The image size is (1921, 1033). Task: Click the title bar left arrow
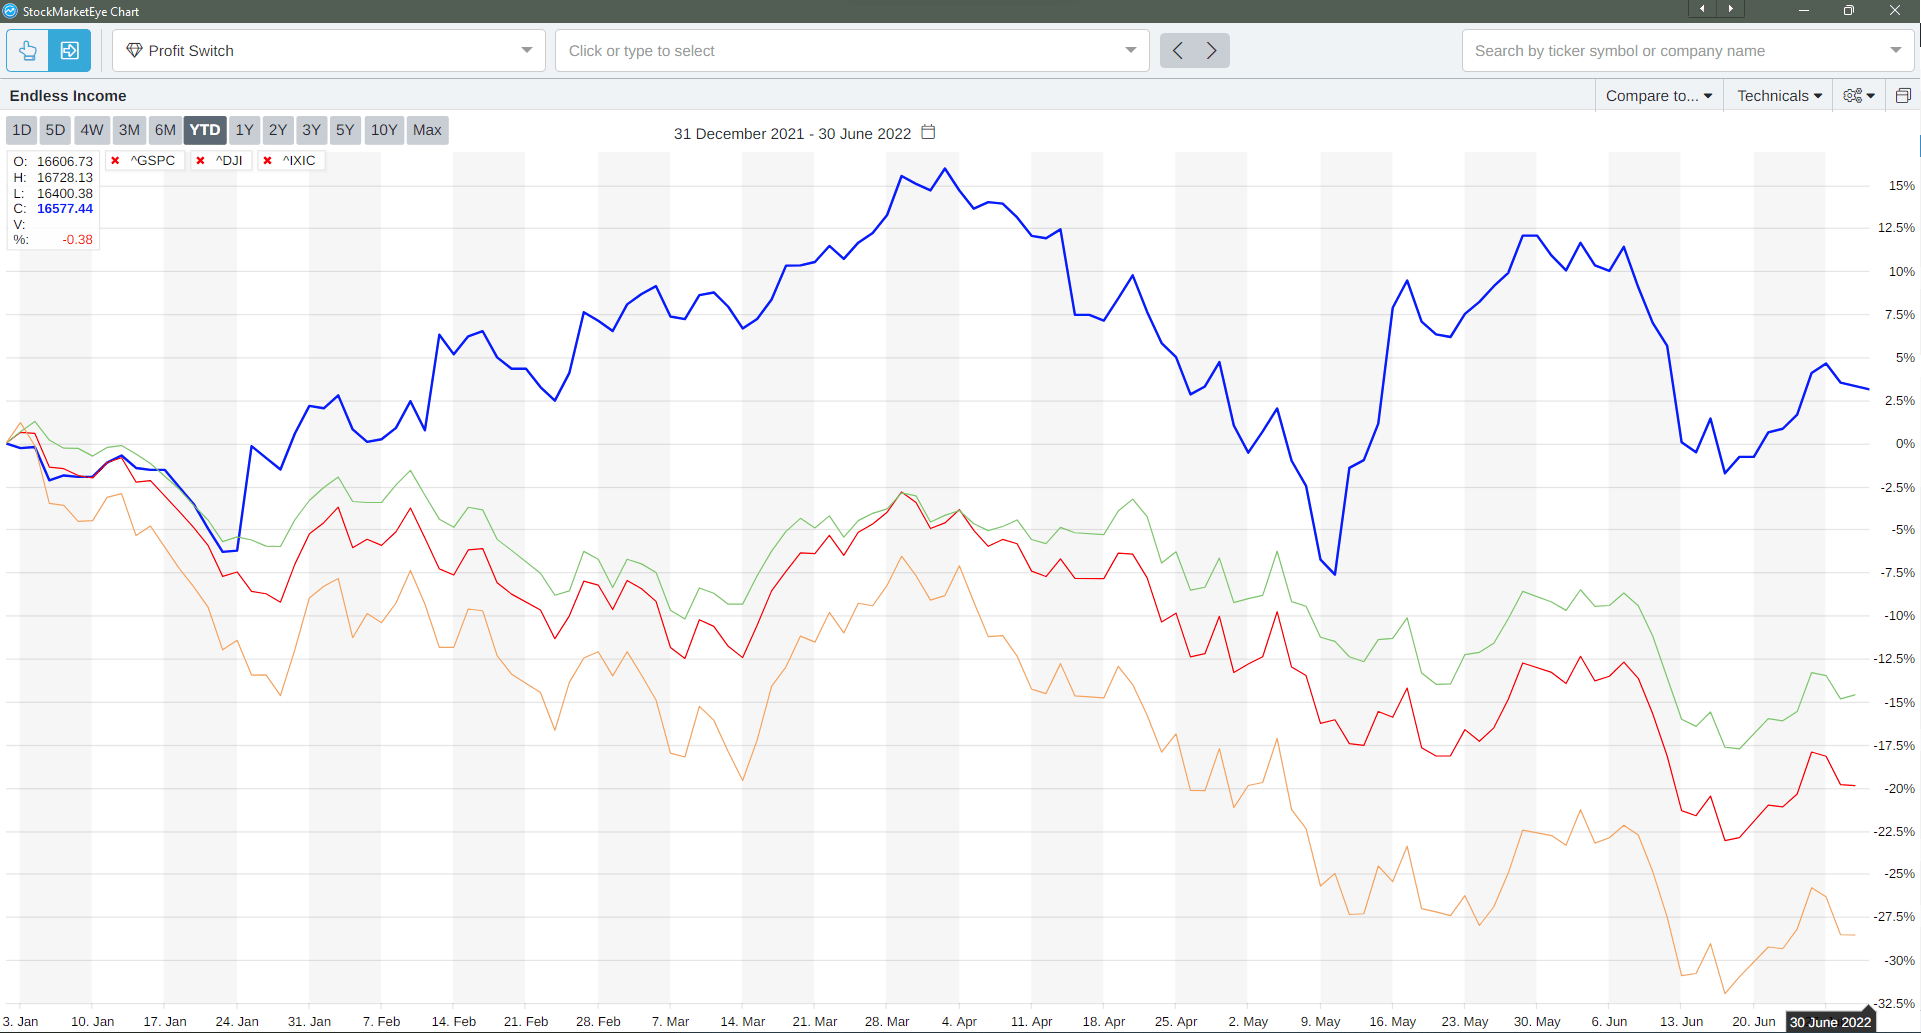[1702, 9]
